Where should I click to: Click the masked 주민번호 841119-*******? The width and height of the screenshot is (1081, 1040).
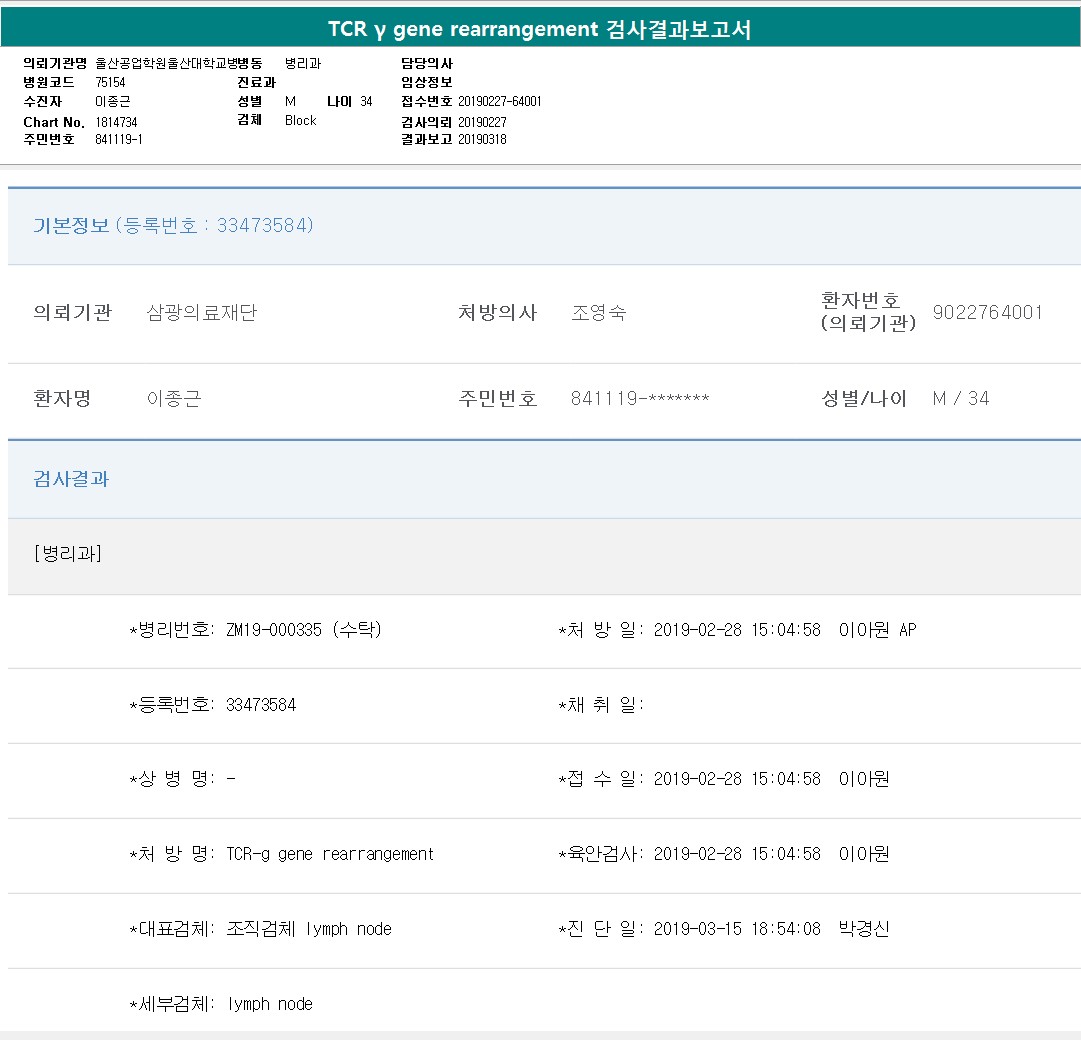639,399
